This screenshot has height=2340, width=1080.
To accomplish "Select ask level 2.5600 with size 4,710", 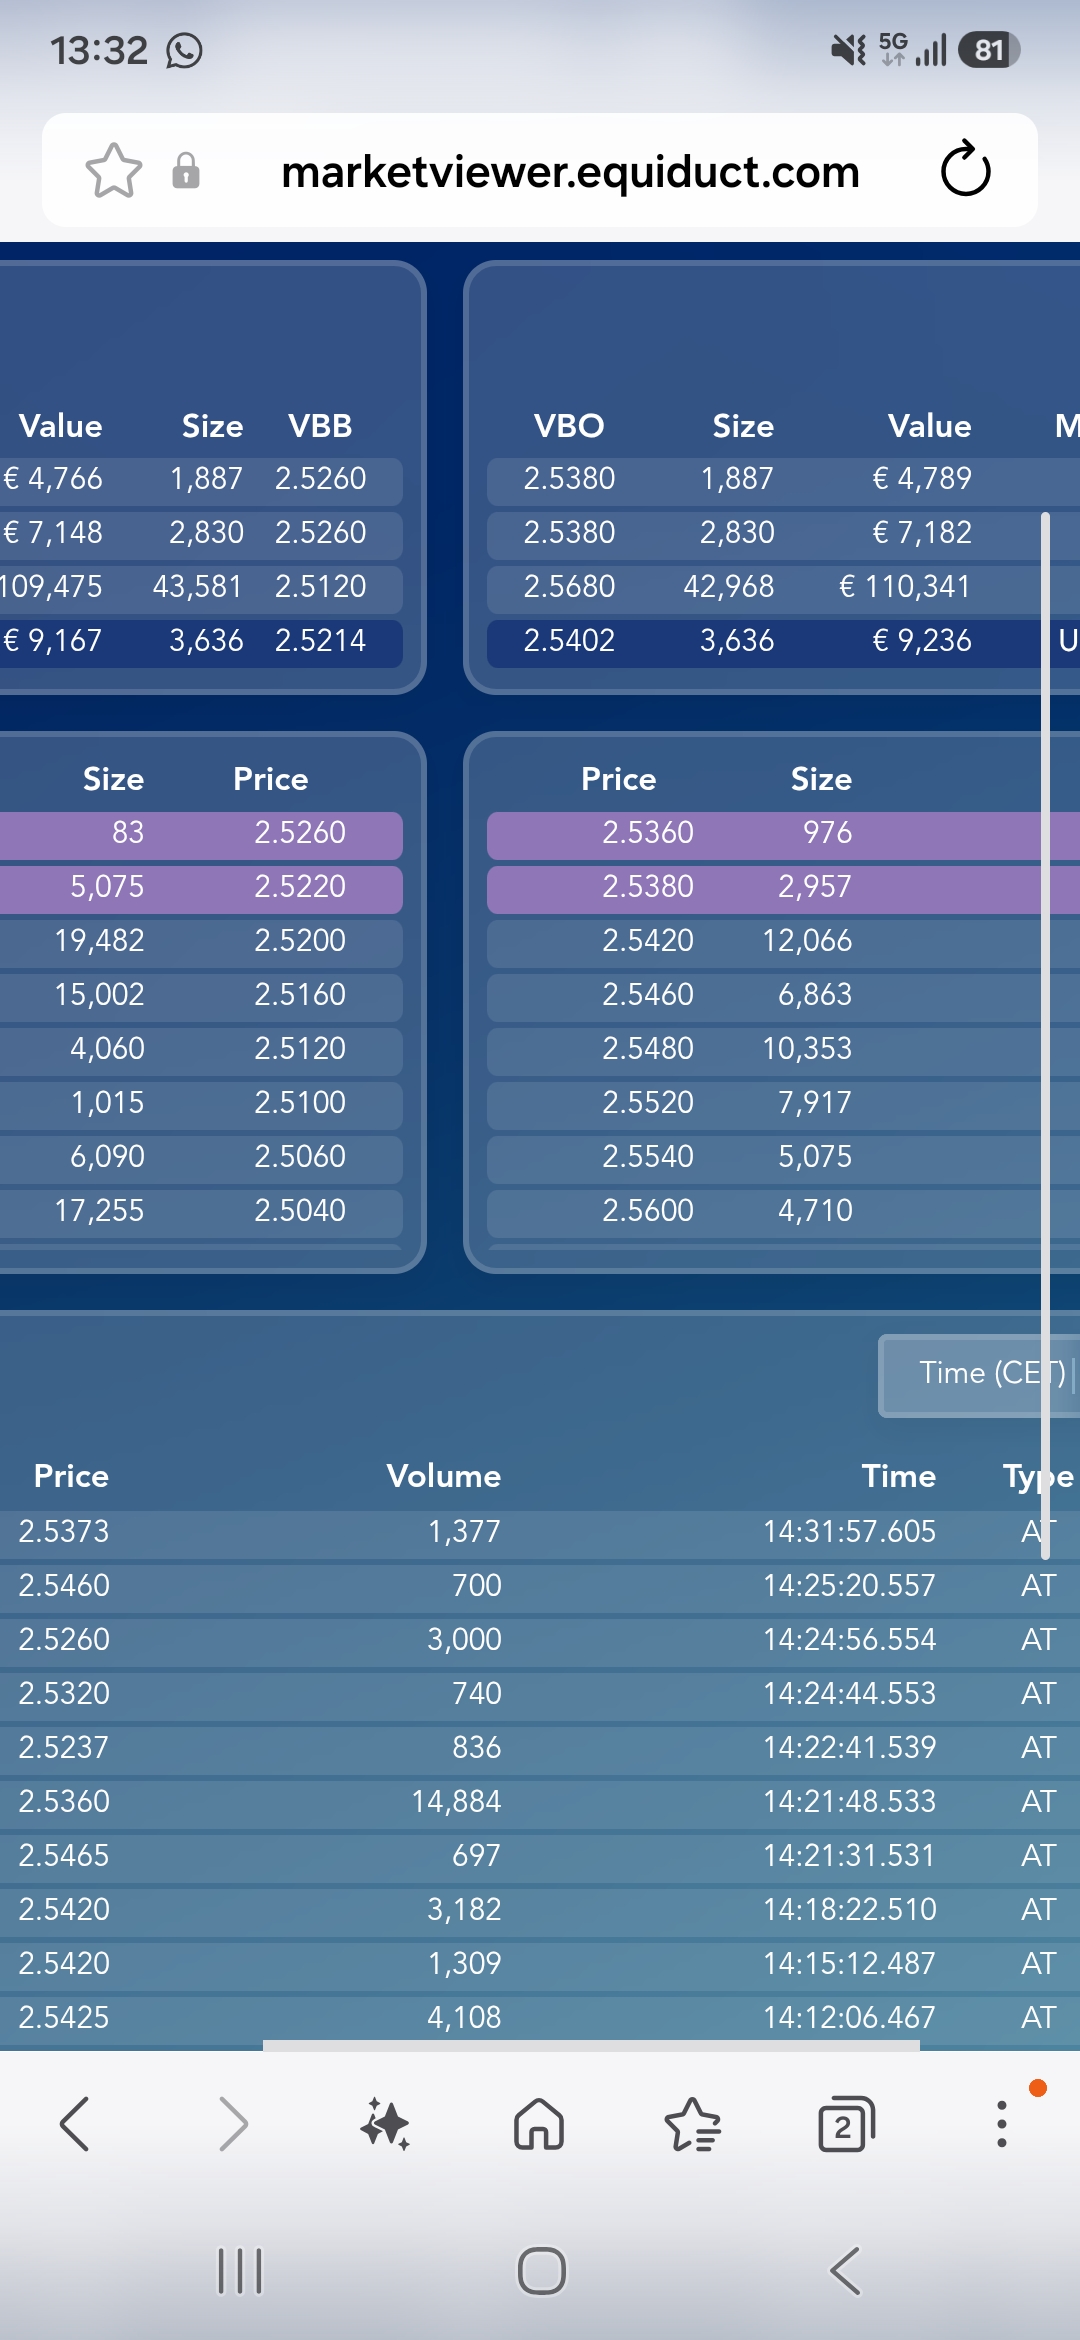I will tap(783, 1212).
